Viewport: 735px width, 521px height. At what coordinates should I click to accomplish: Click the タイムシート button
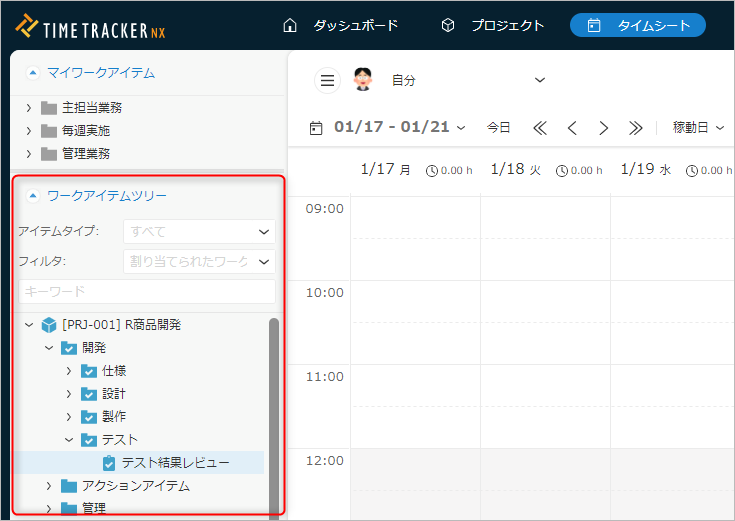pyautogui.click(x=637, y=25)
